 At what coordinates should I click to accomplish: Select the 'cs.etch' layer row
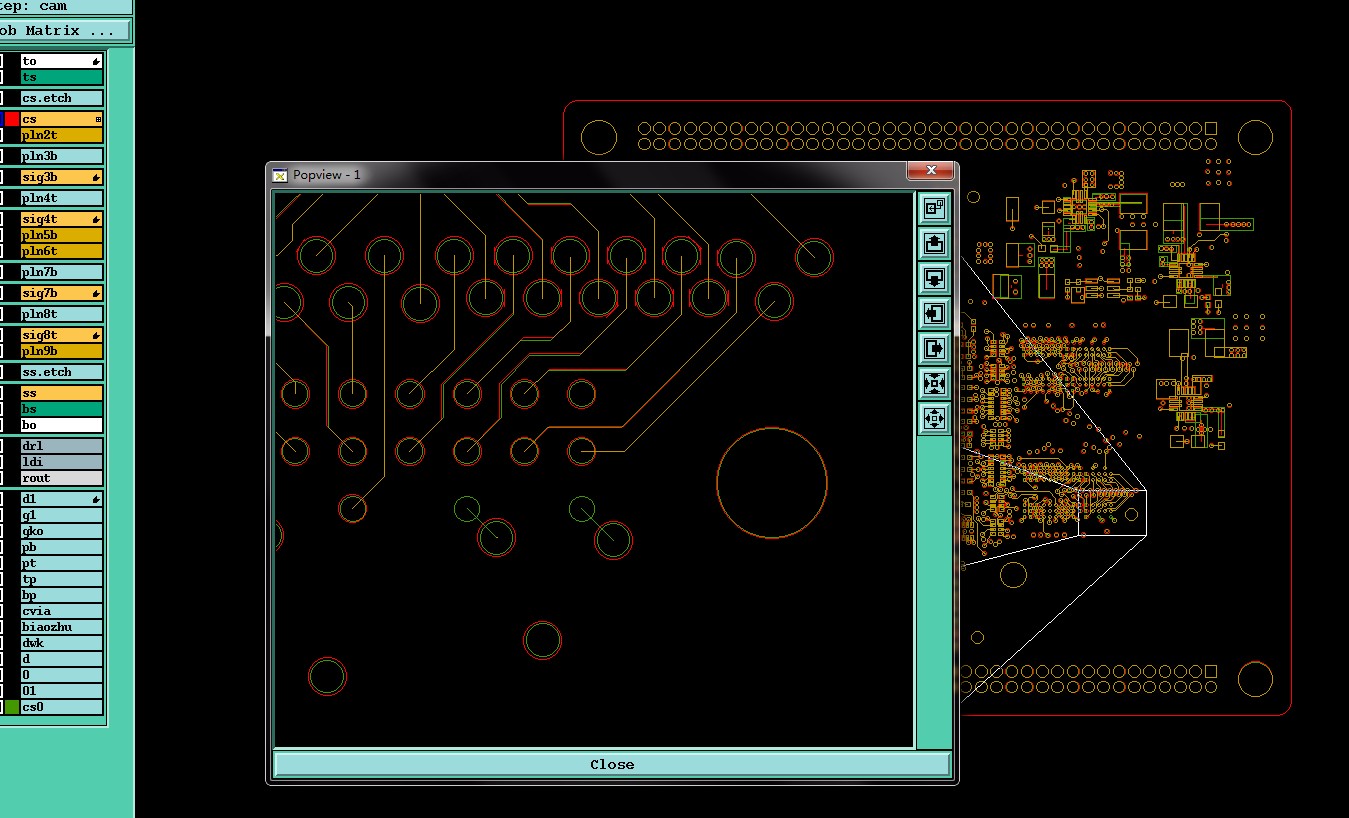62,98
